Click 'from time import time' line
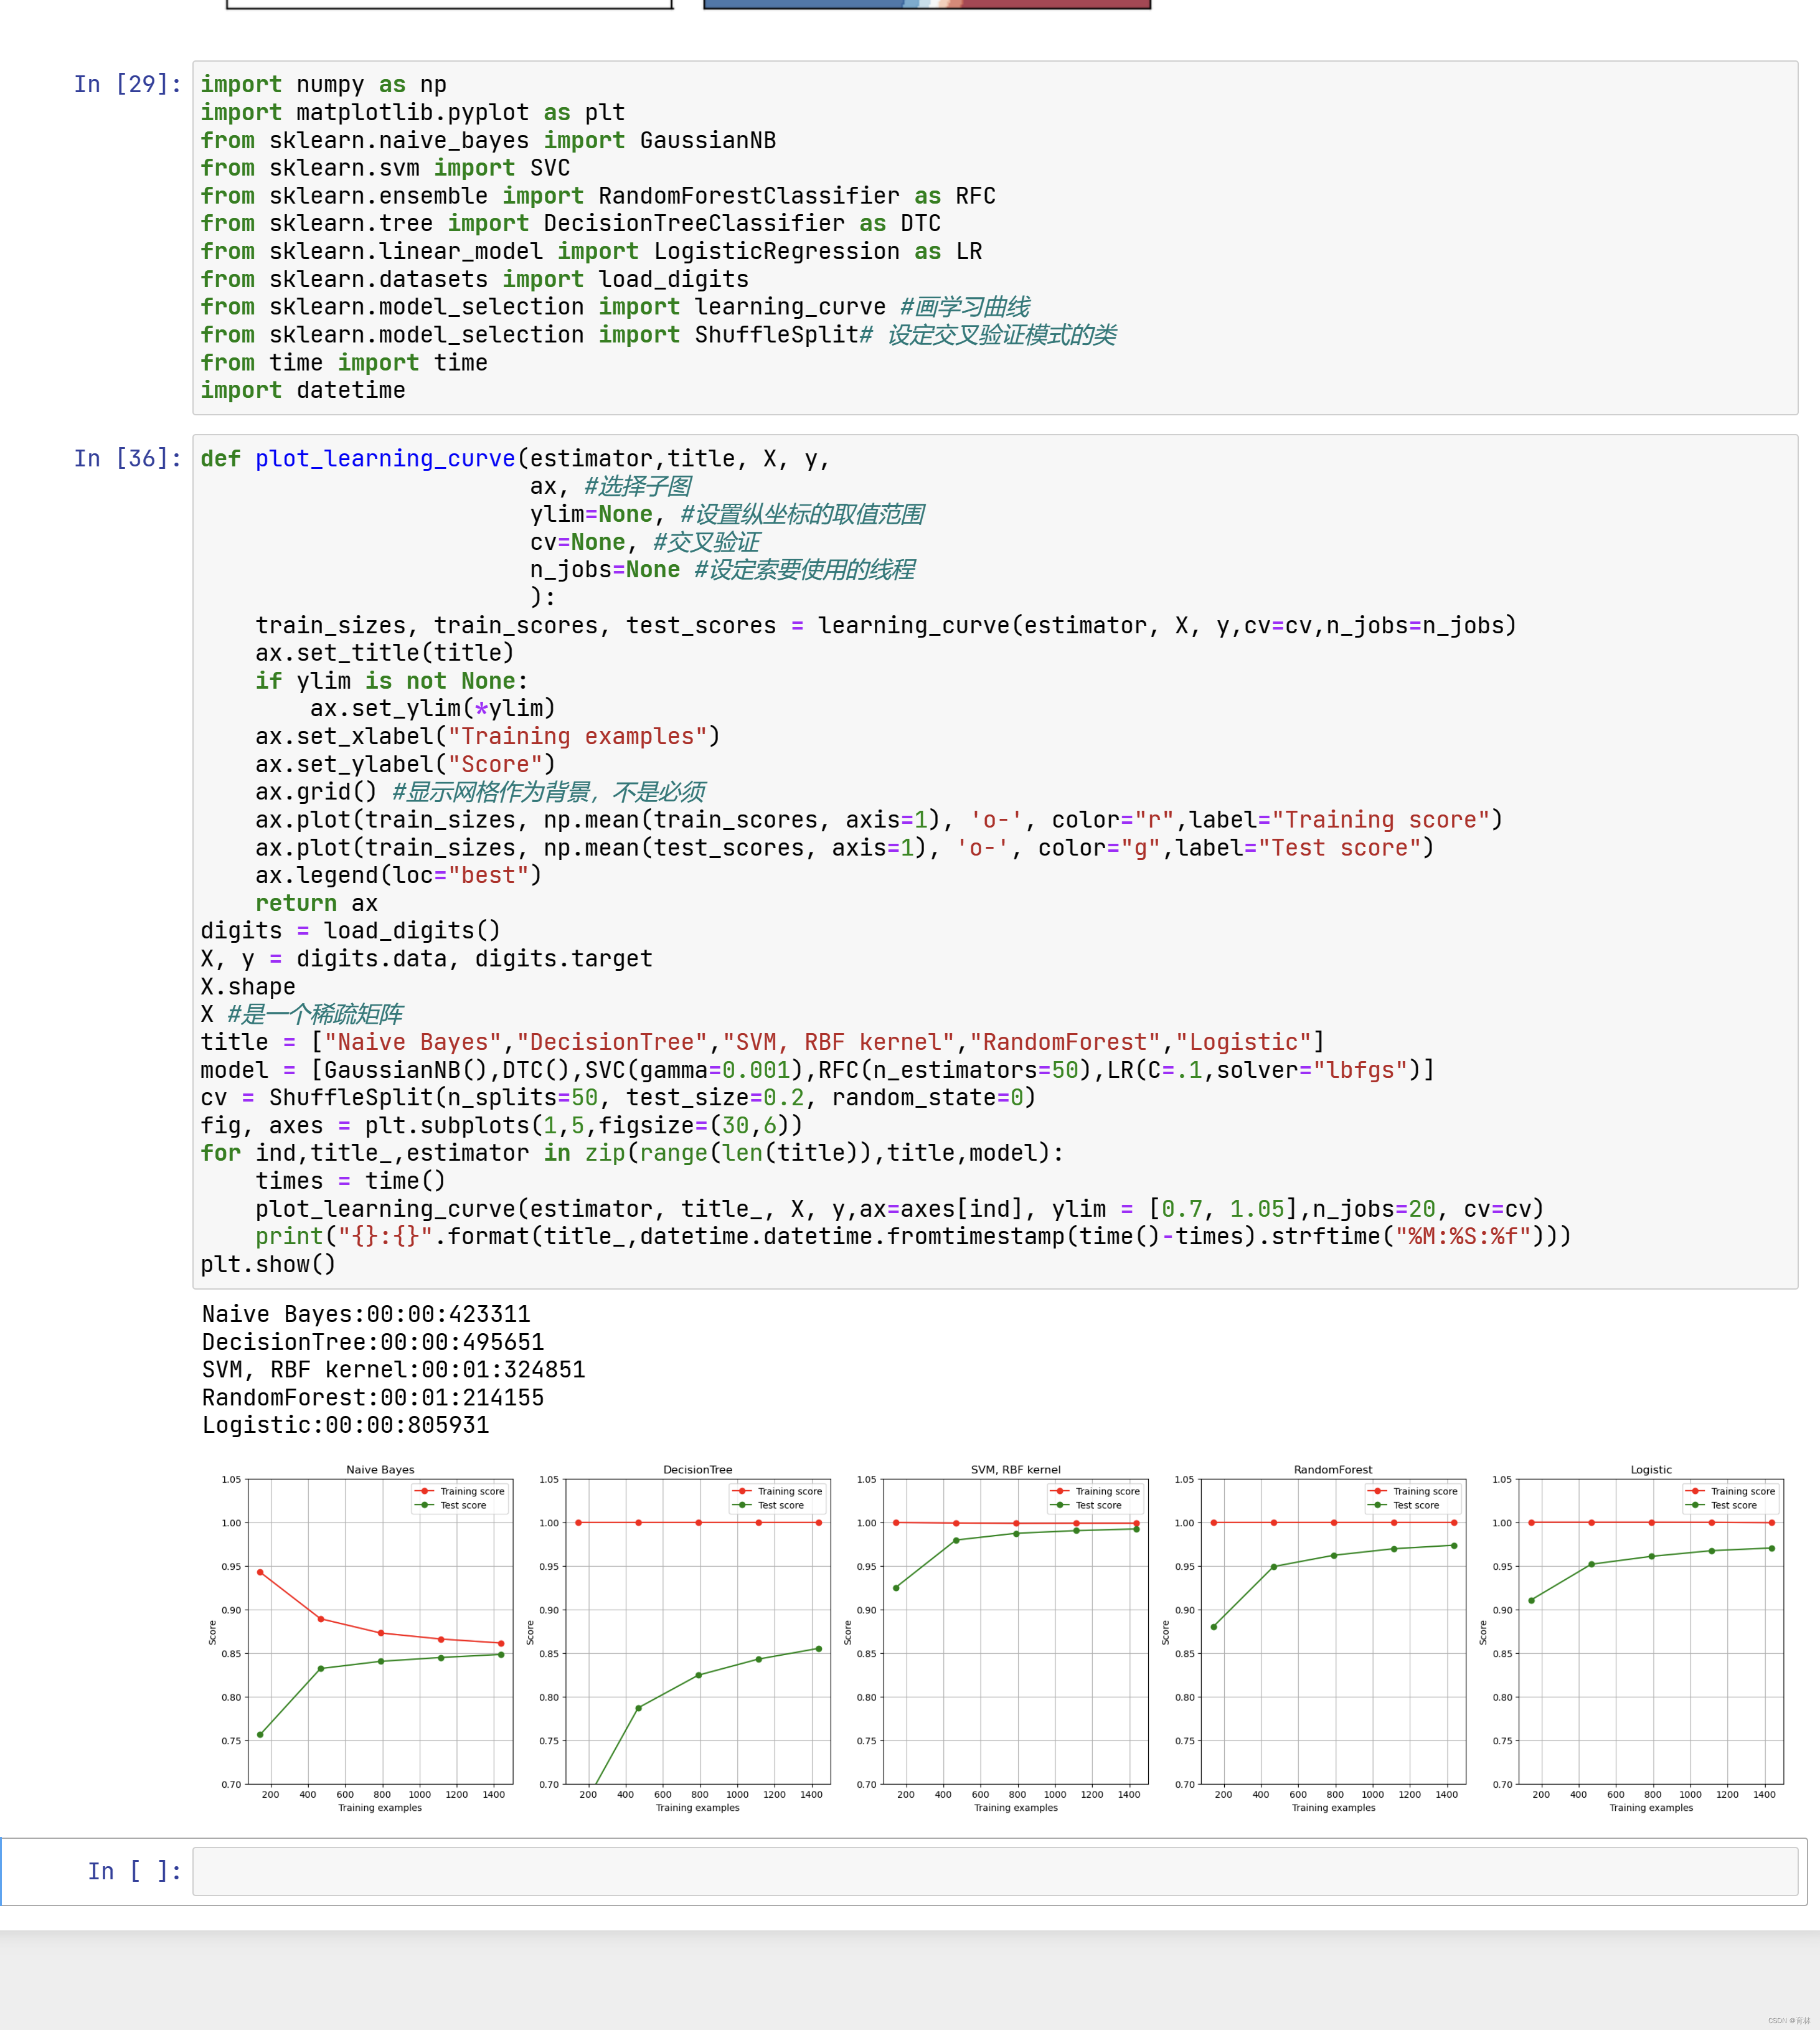The width and height of the screenshot is (1820, 2030). [344, 362]
